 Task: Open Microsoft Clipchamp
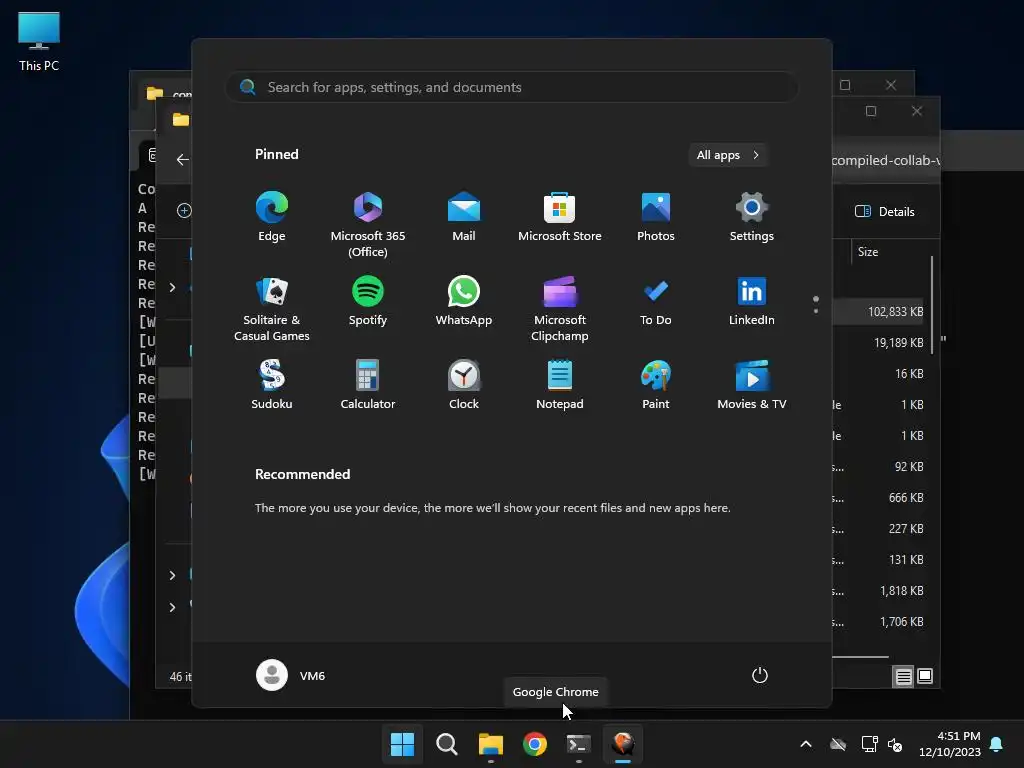pyautogui.click(x=560, y=308)
